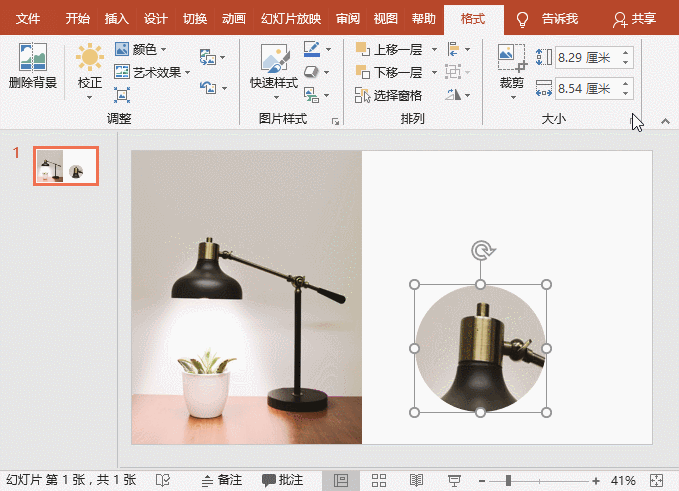
Task: Open the 文件 (File) menu
Action: (x=28, y=19)
